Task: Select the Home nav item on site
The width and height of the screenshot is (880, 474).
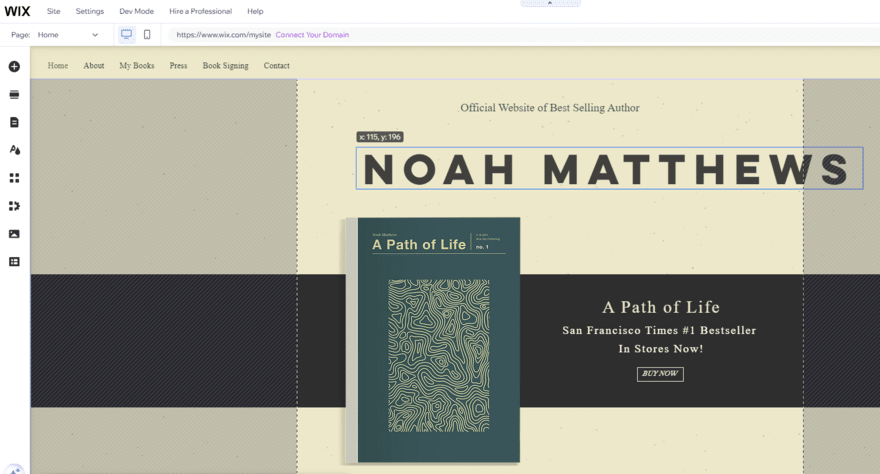Action: coord(58,66)
